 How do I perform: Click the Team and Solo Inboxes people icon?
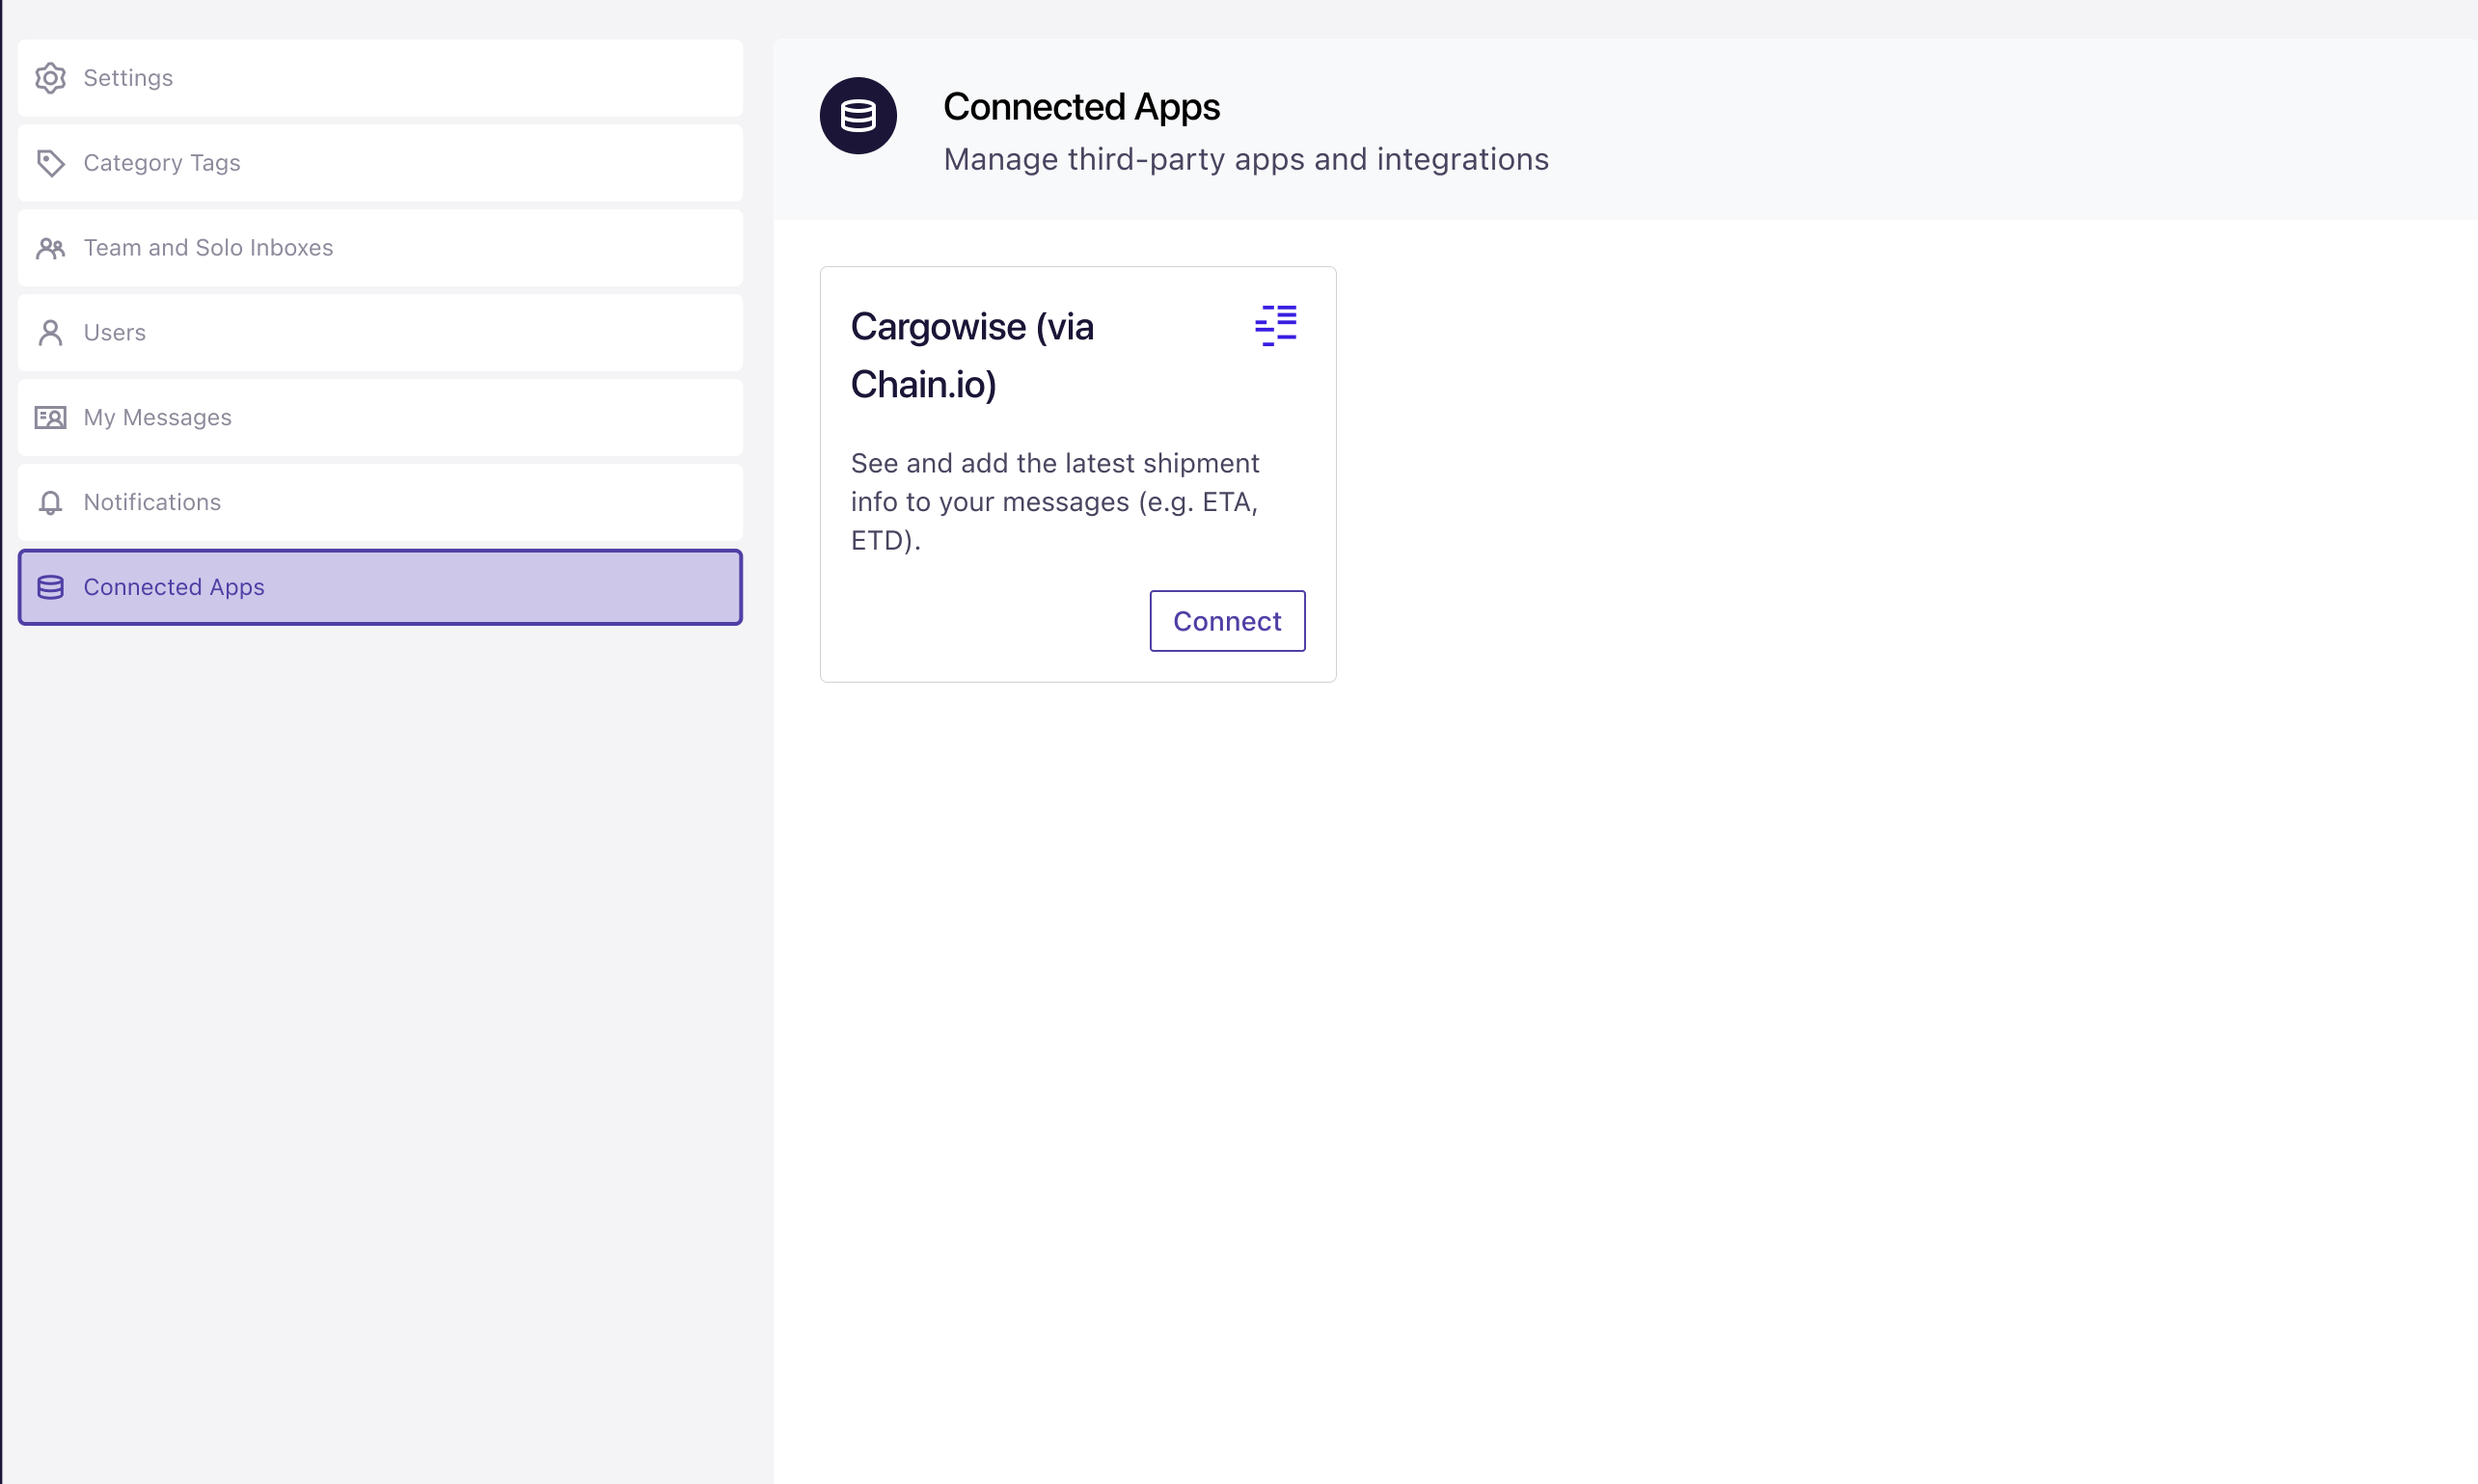click(50, 248)
